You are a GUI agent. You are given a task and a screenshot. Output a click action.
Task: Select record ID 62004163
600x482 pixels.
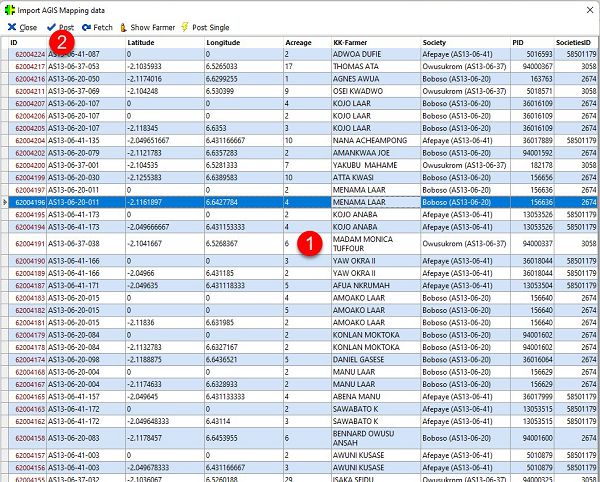click(28, 409)
